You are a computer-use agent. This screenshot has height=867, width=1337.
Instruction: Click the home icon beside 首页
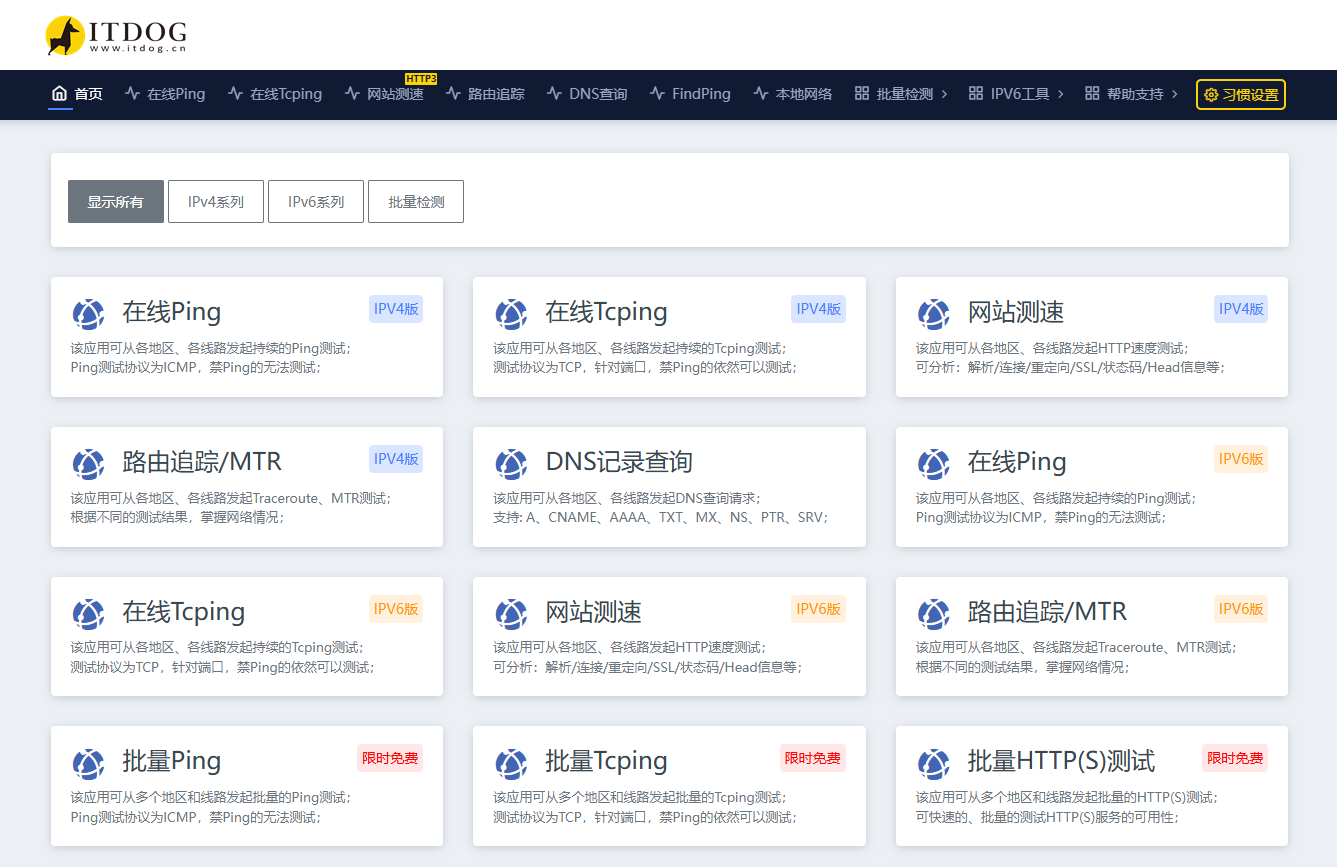click(60, 94)
